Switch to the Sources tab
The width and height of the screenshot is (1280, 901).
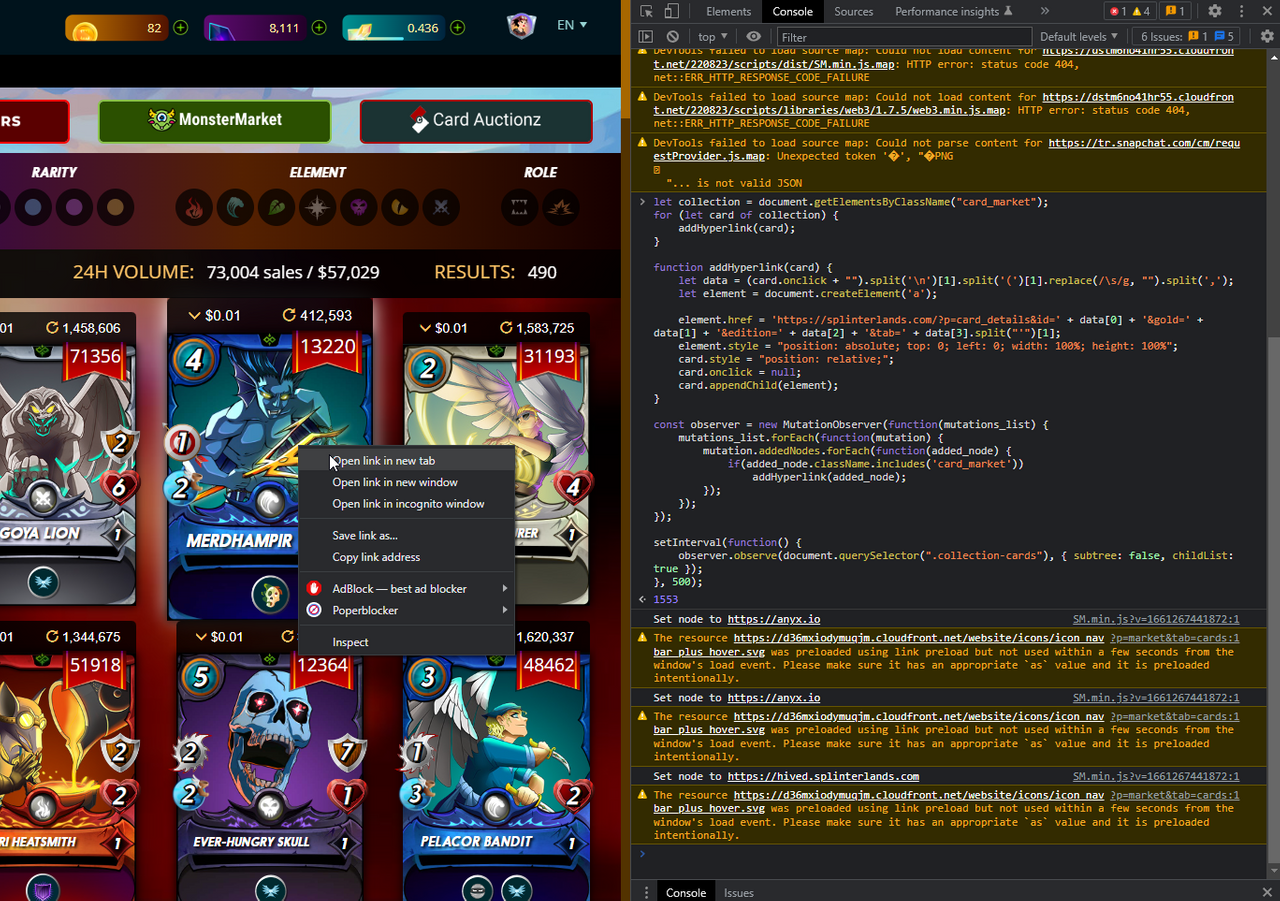pos(853,11)
